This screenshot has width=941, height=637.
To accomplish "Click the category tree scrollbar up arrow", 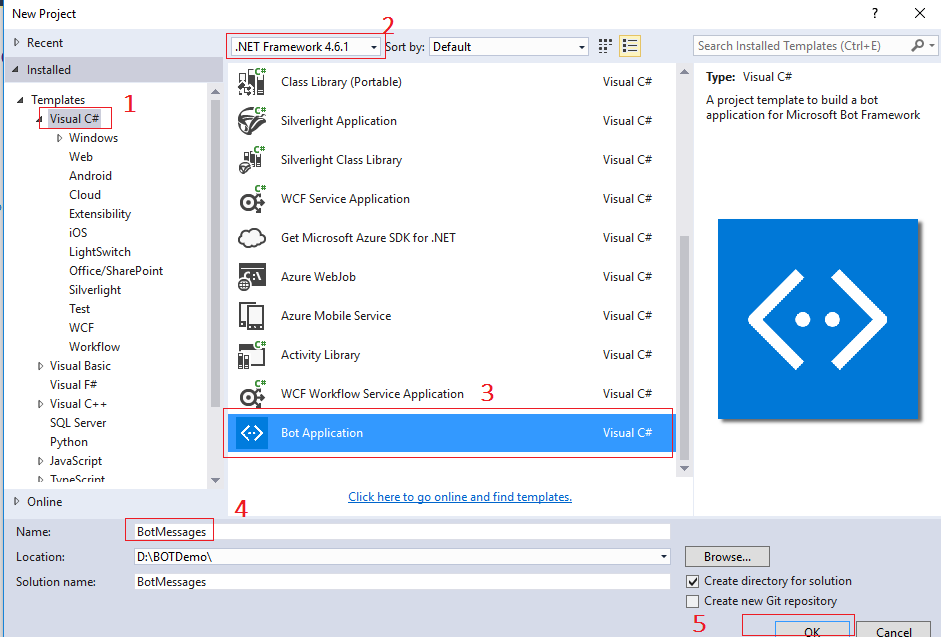I will click(215, 91).
